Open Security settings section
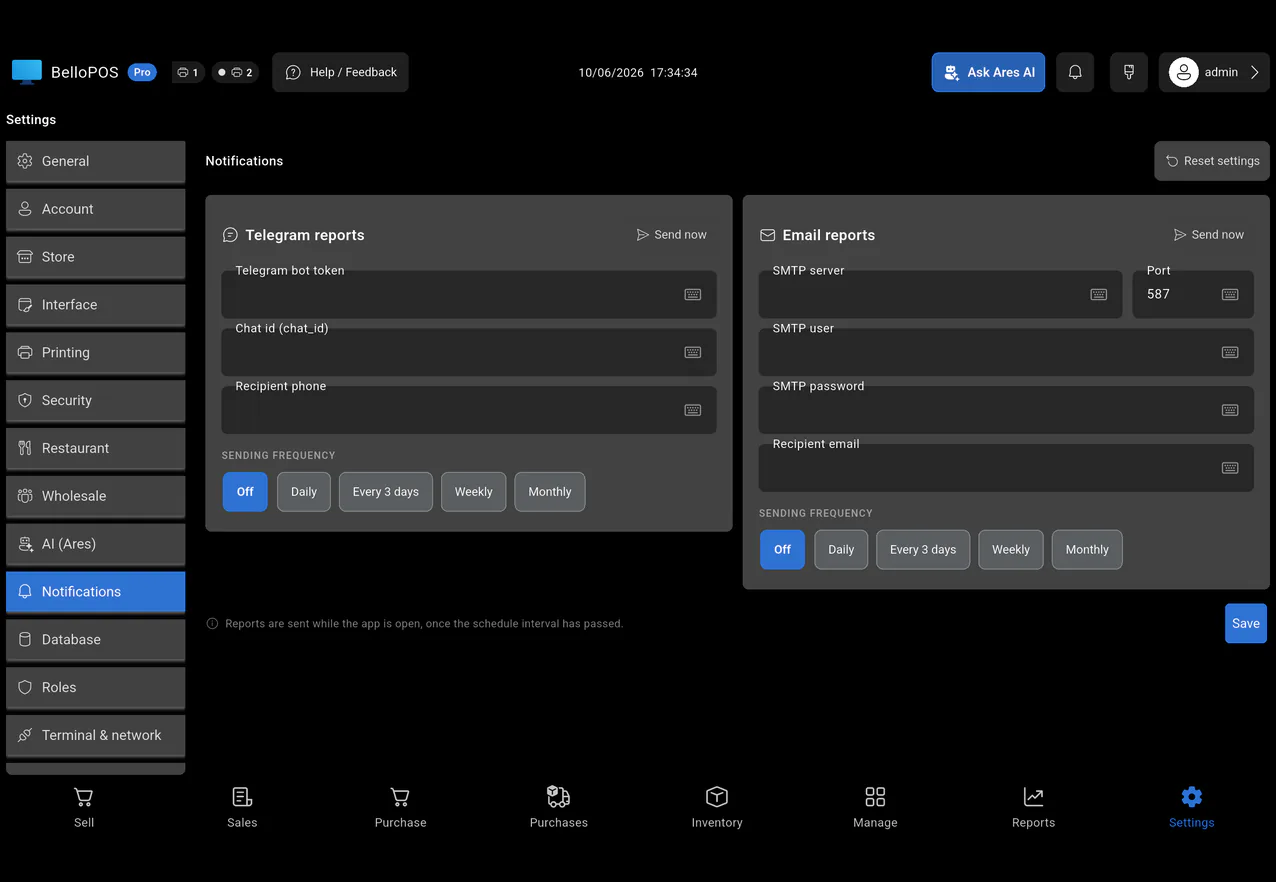This screenshot has height=882, width=1276. coord(96,400)
